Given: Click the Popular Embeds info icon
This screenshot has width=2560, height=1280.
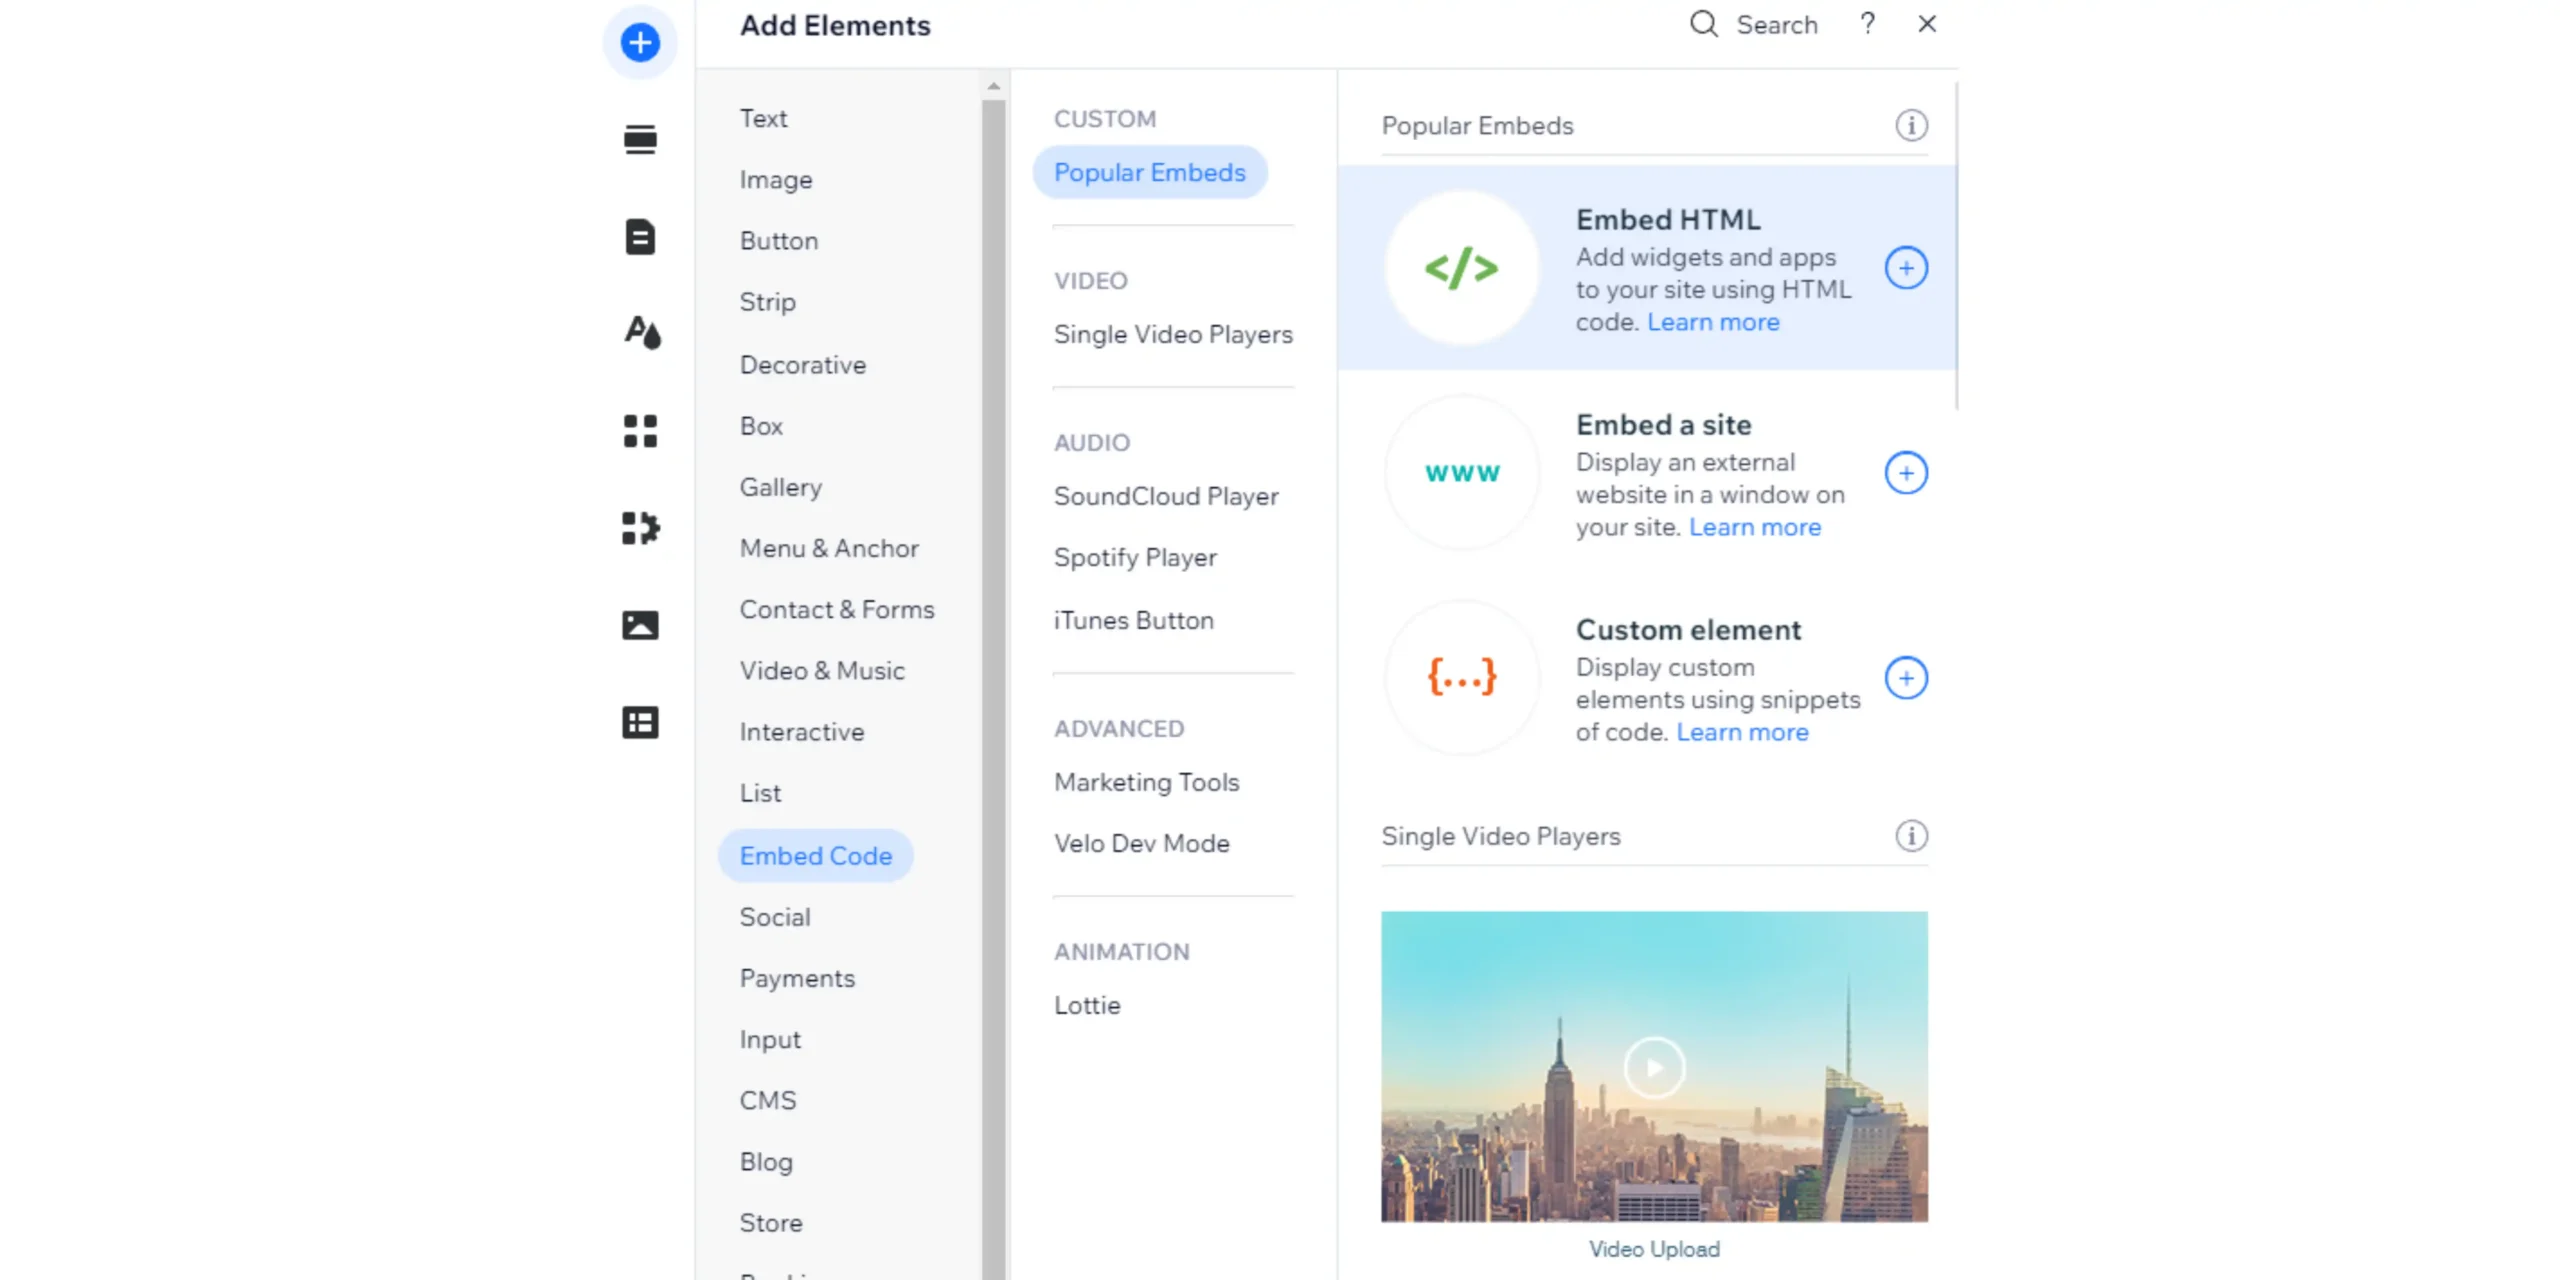Looking at the screenshot, I should 1911,125.
